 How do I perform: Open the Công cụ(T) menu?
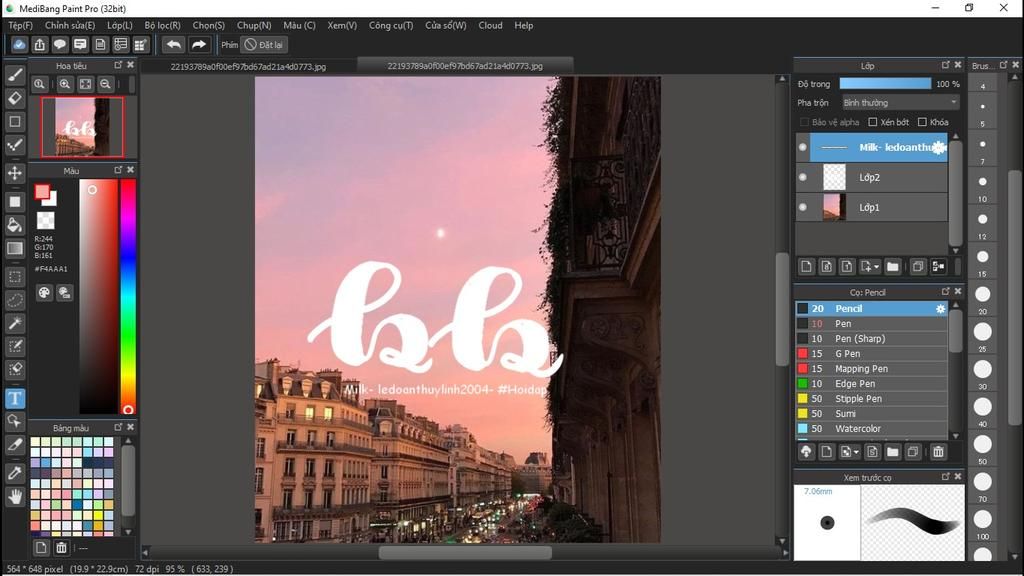[x=391, y=25]
